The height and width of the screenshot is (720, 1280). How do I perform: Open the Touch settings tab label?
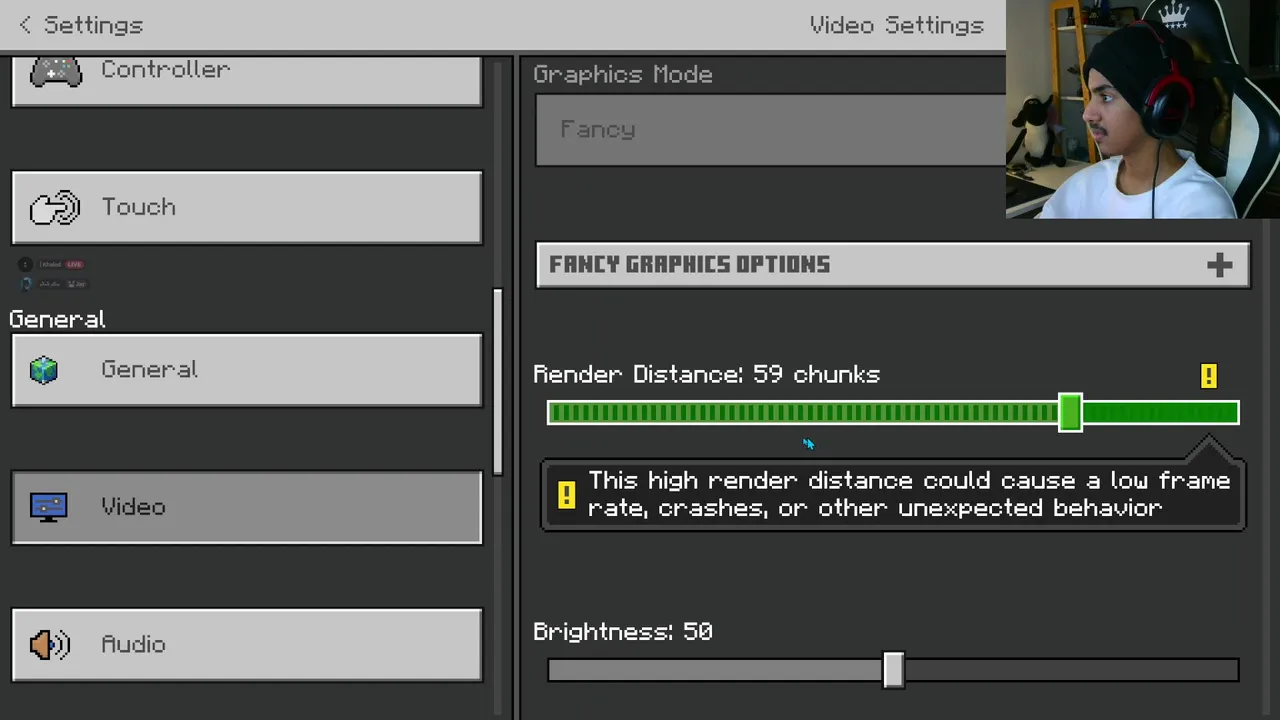coord(138,207)
